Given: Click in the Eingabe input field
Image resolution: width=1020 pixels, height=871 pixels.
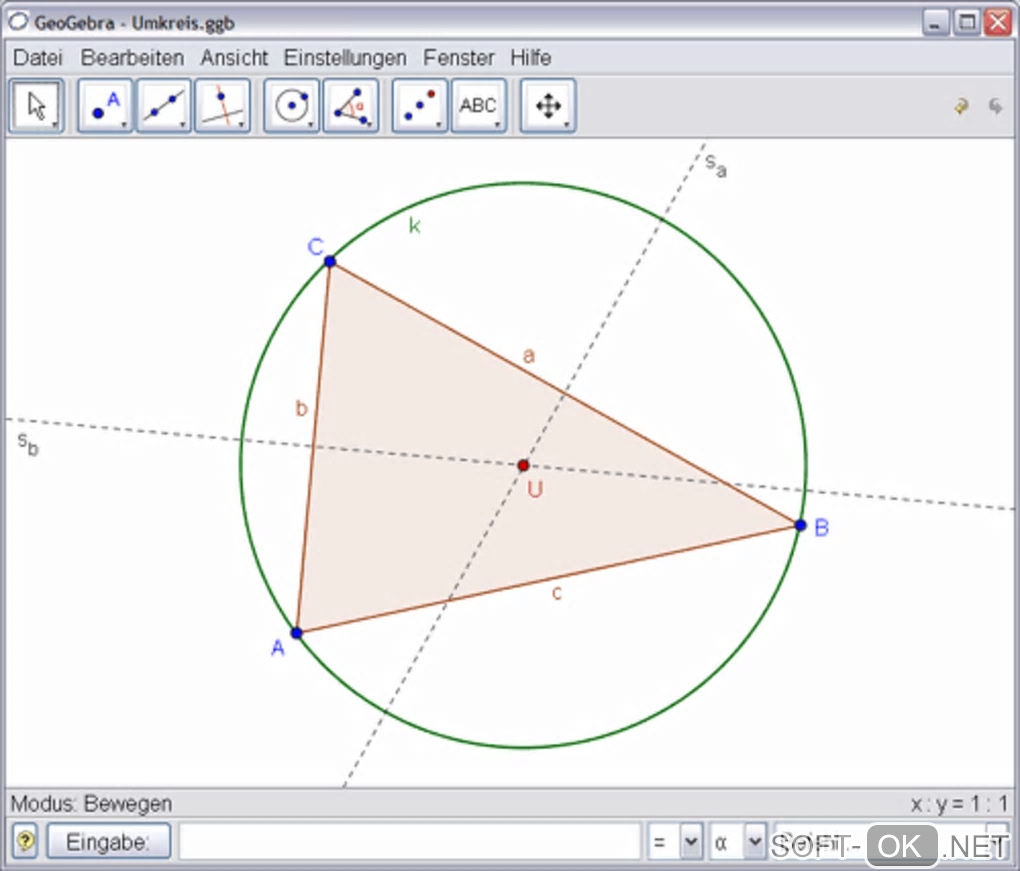Looking at the screenshot, I should (x=410, y=842).
